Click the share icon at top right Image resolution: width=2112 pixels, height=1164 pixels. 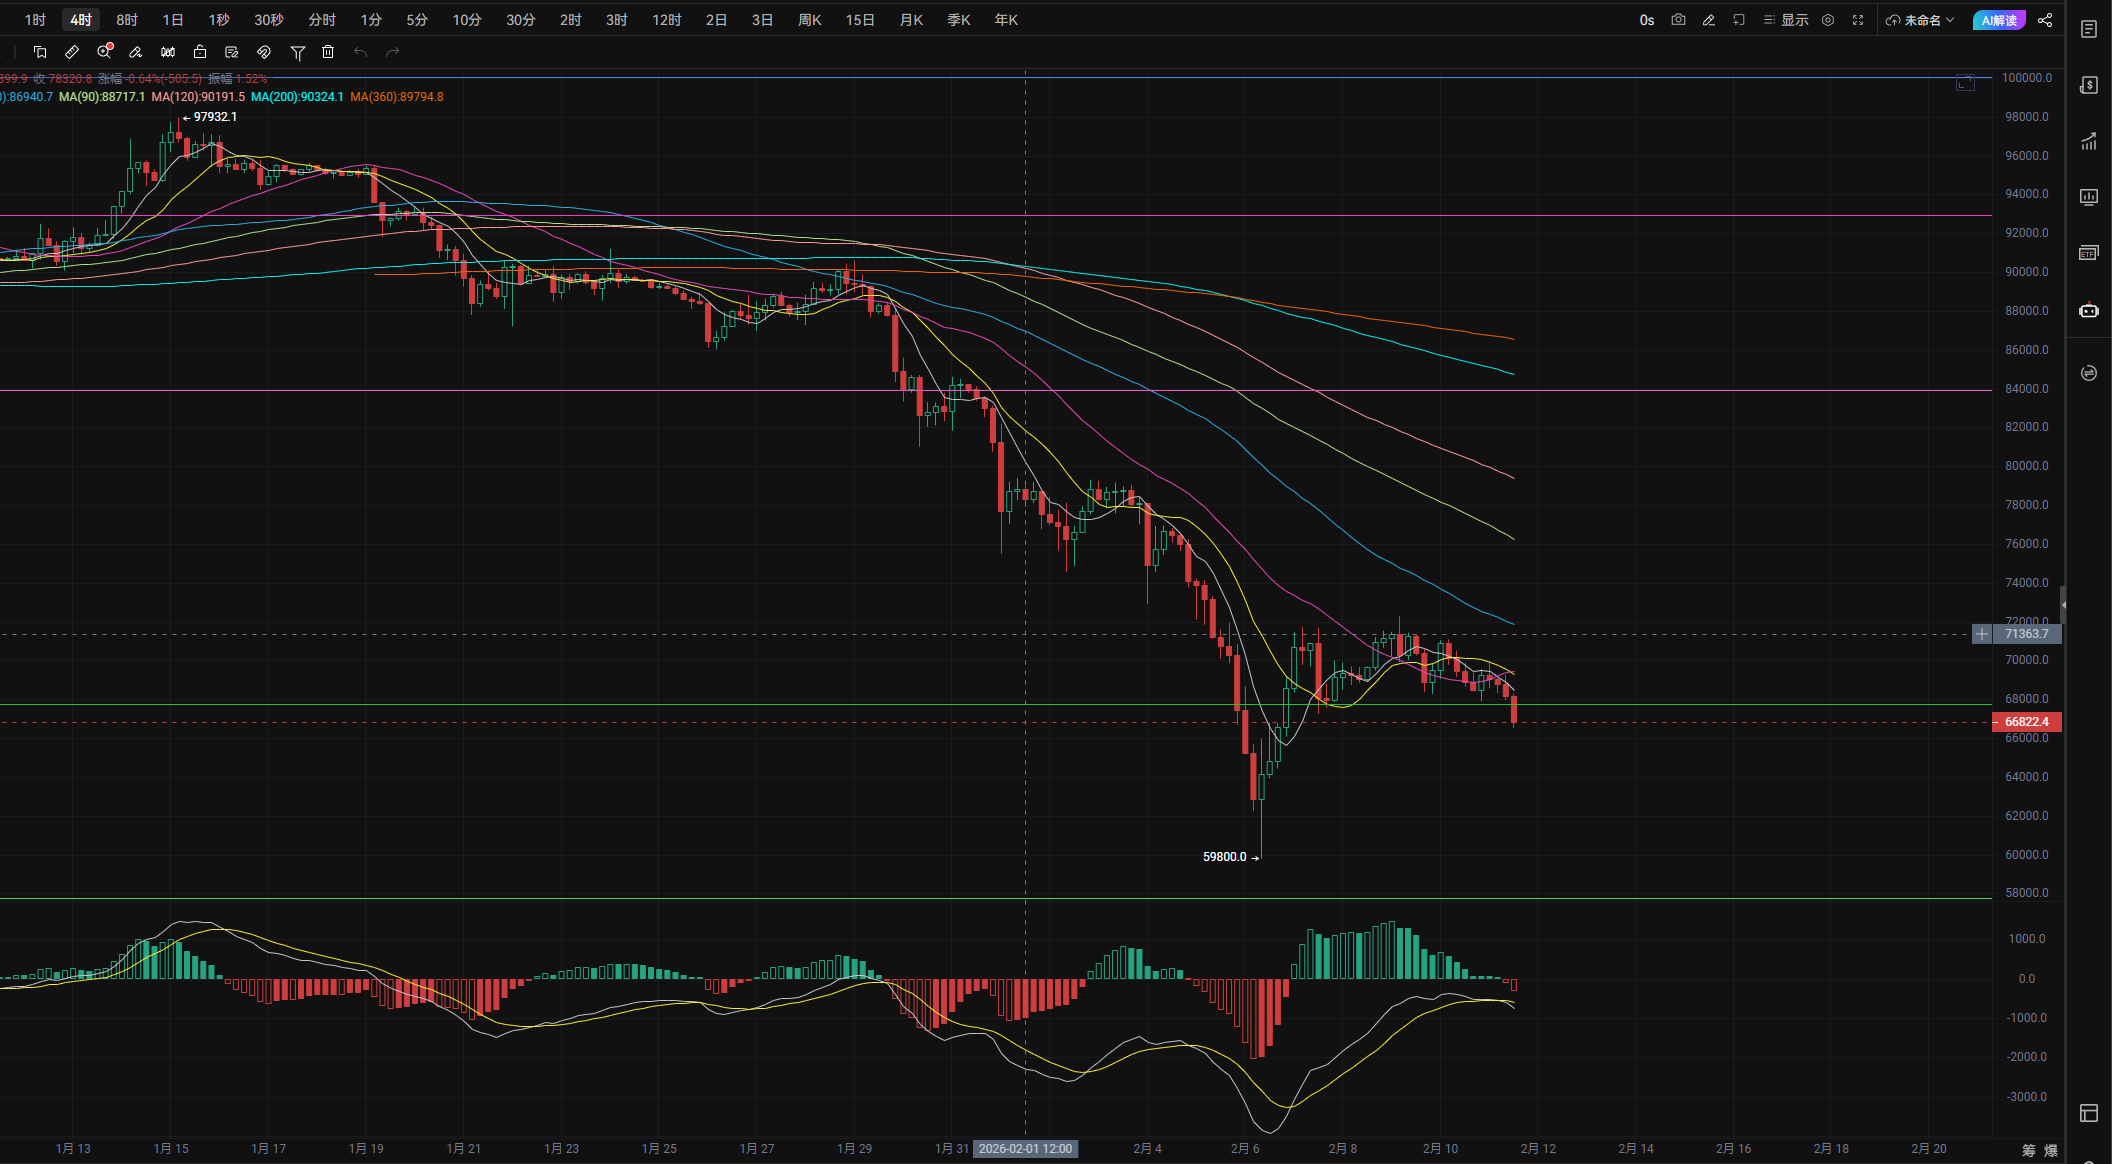click(2045, 20)
